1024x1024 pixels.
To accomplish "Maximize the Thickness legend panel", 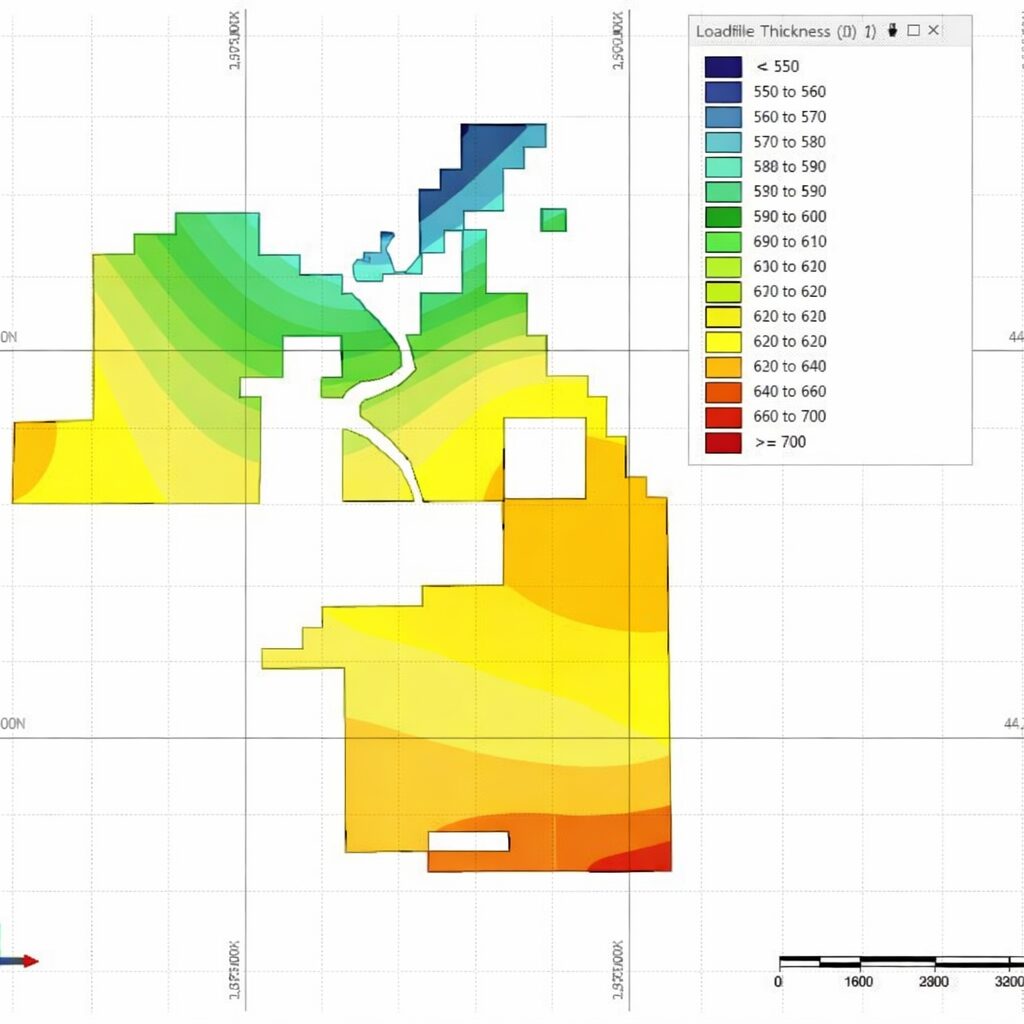I will coord(913,31).
